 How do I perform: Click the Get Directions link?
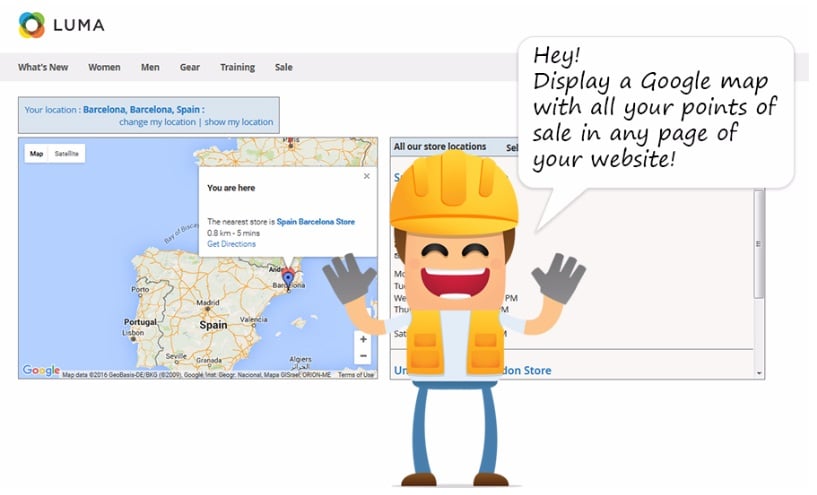(231, 244)
